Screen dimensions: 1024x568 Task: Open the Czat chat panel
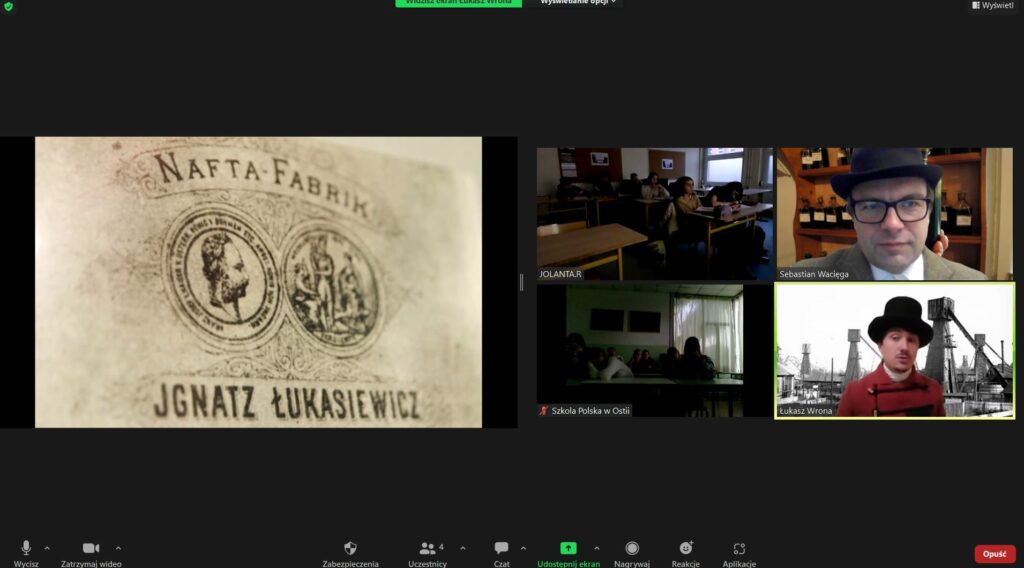(501, 548)
